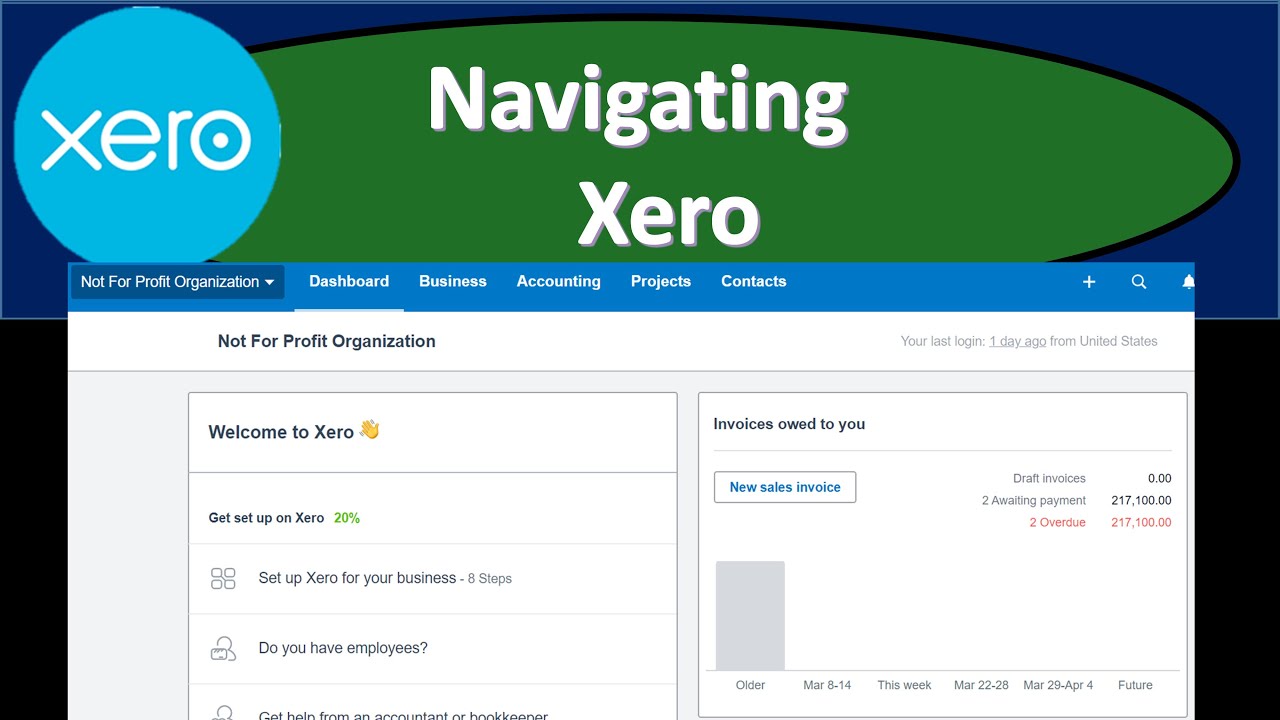The height and width of the screenshot is (720, 1280).
Task: Open the Business menu
Action: click(453, 282)
